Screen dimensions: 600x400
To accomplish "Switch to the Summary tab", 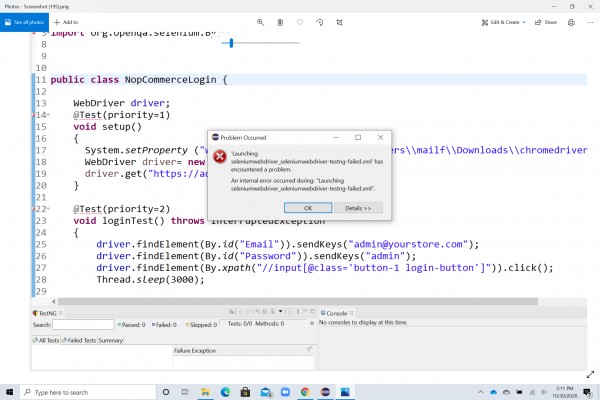I will click(111, 340).
